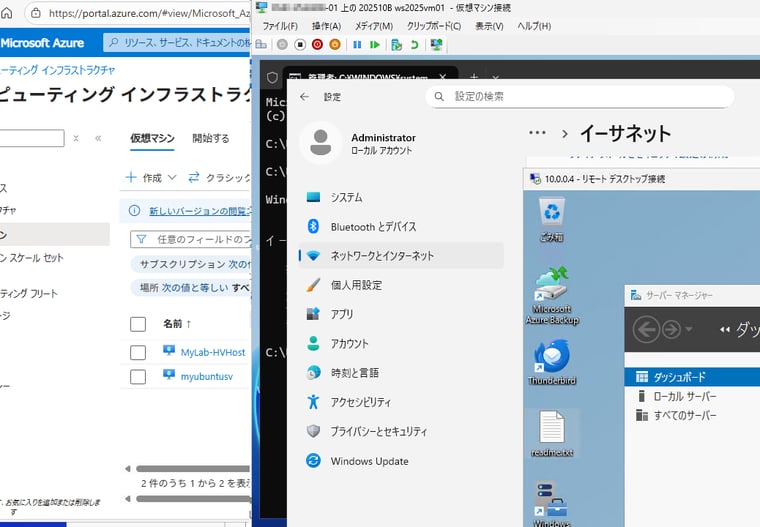The width and height of the screenshot is (760, 527).
Task: Click the Settings back arrow
Action: click(x=304, y=97)
